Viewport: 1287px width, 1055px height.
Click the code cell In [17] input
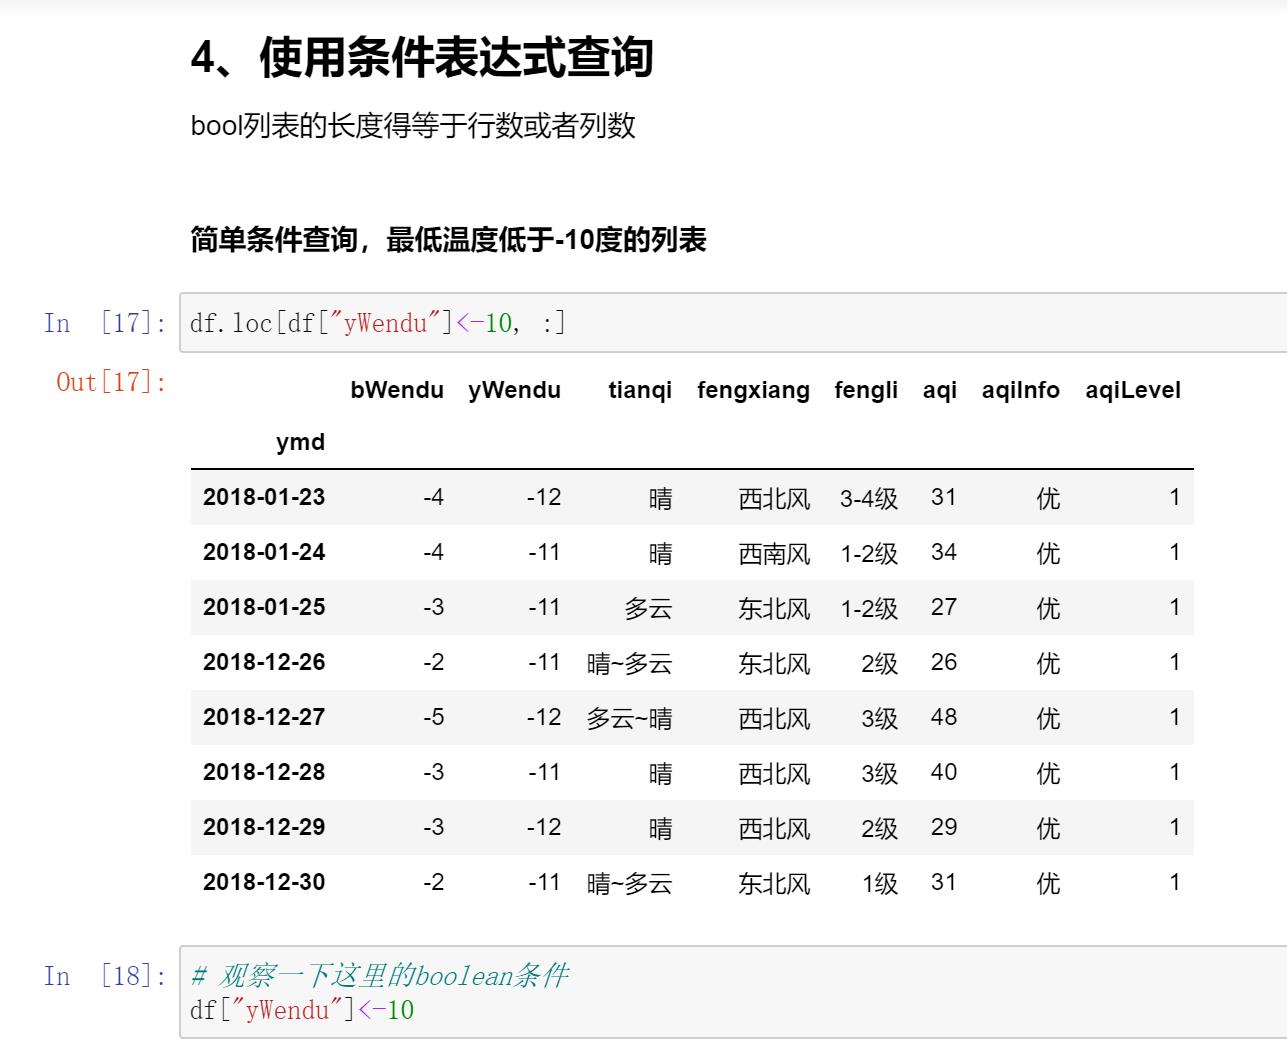[733, 323]
